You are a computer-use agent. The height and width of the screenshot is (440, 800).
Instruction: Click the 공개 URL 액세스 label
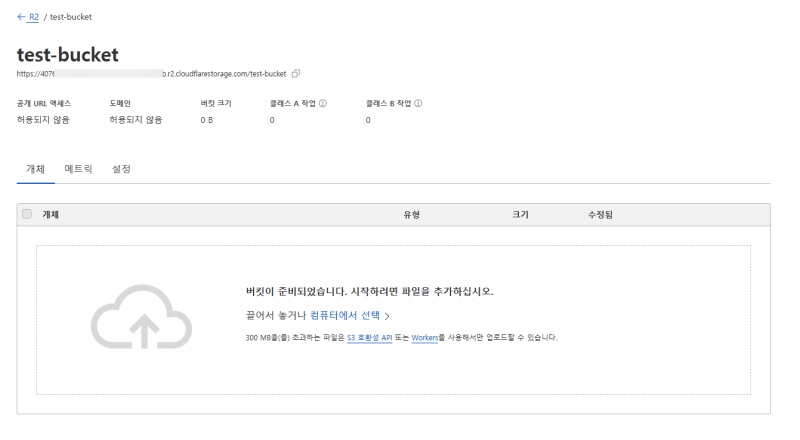click(x=44, y=103)
